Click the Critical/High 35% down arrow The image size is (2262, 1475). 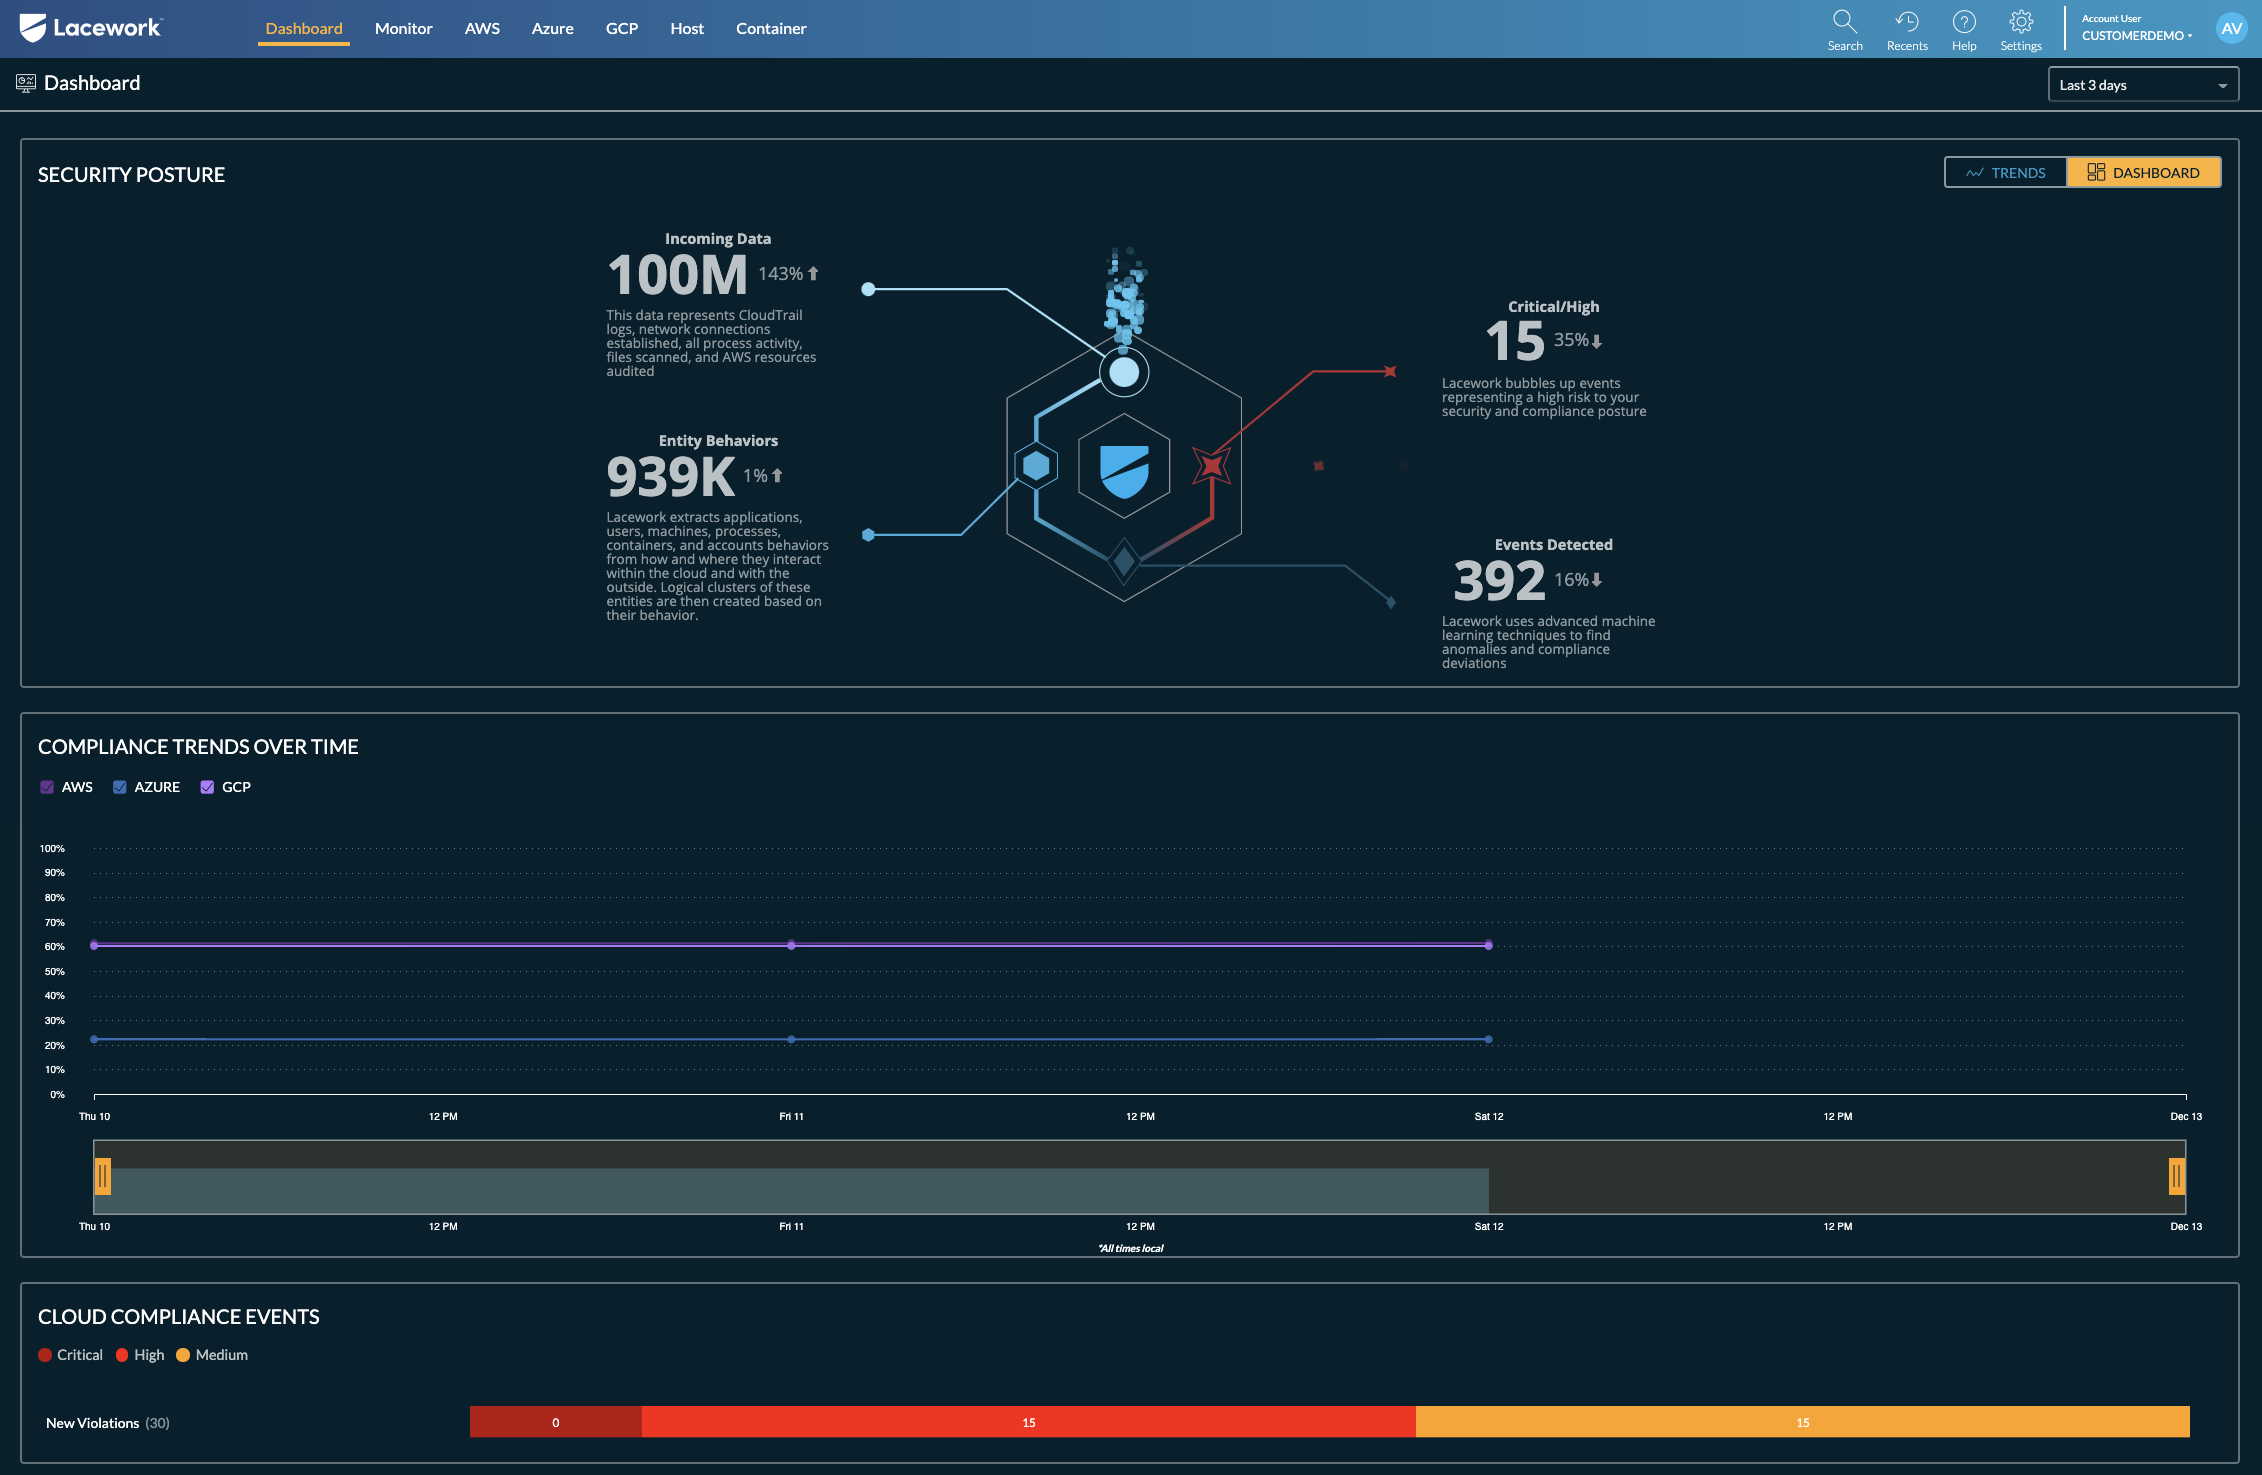1597,341
